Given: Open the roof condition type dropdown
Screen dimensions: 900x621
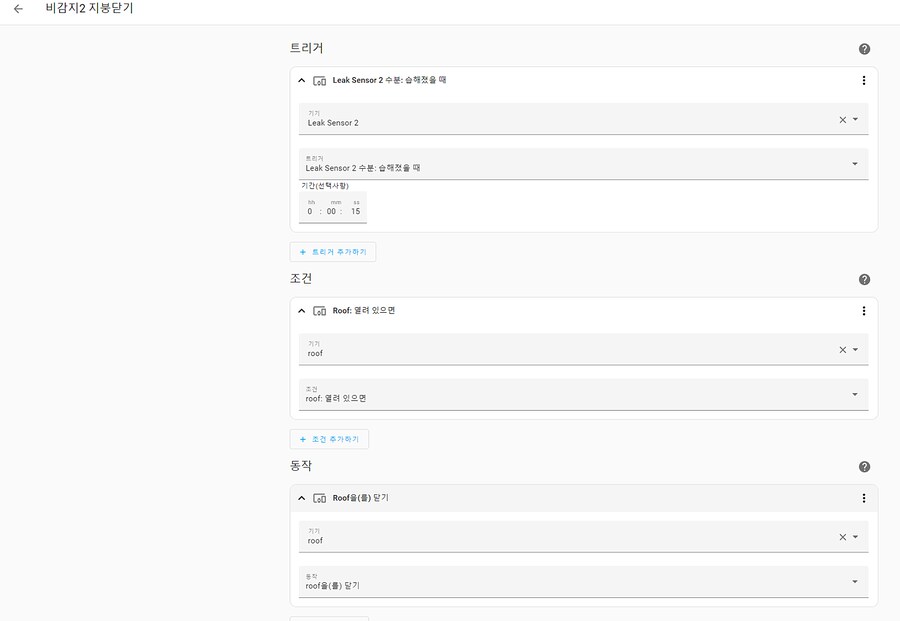Looking at the screenshot, I should click(x=855, y=394).
